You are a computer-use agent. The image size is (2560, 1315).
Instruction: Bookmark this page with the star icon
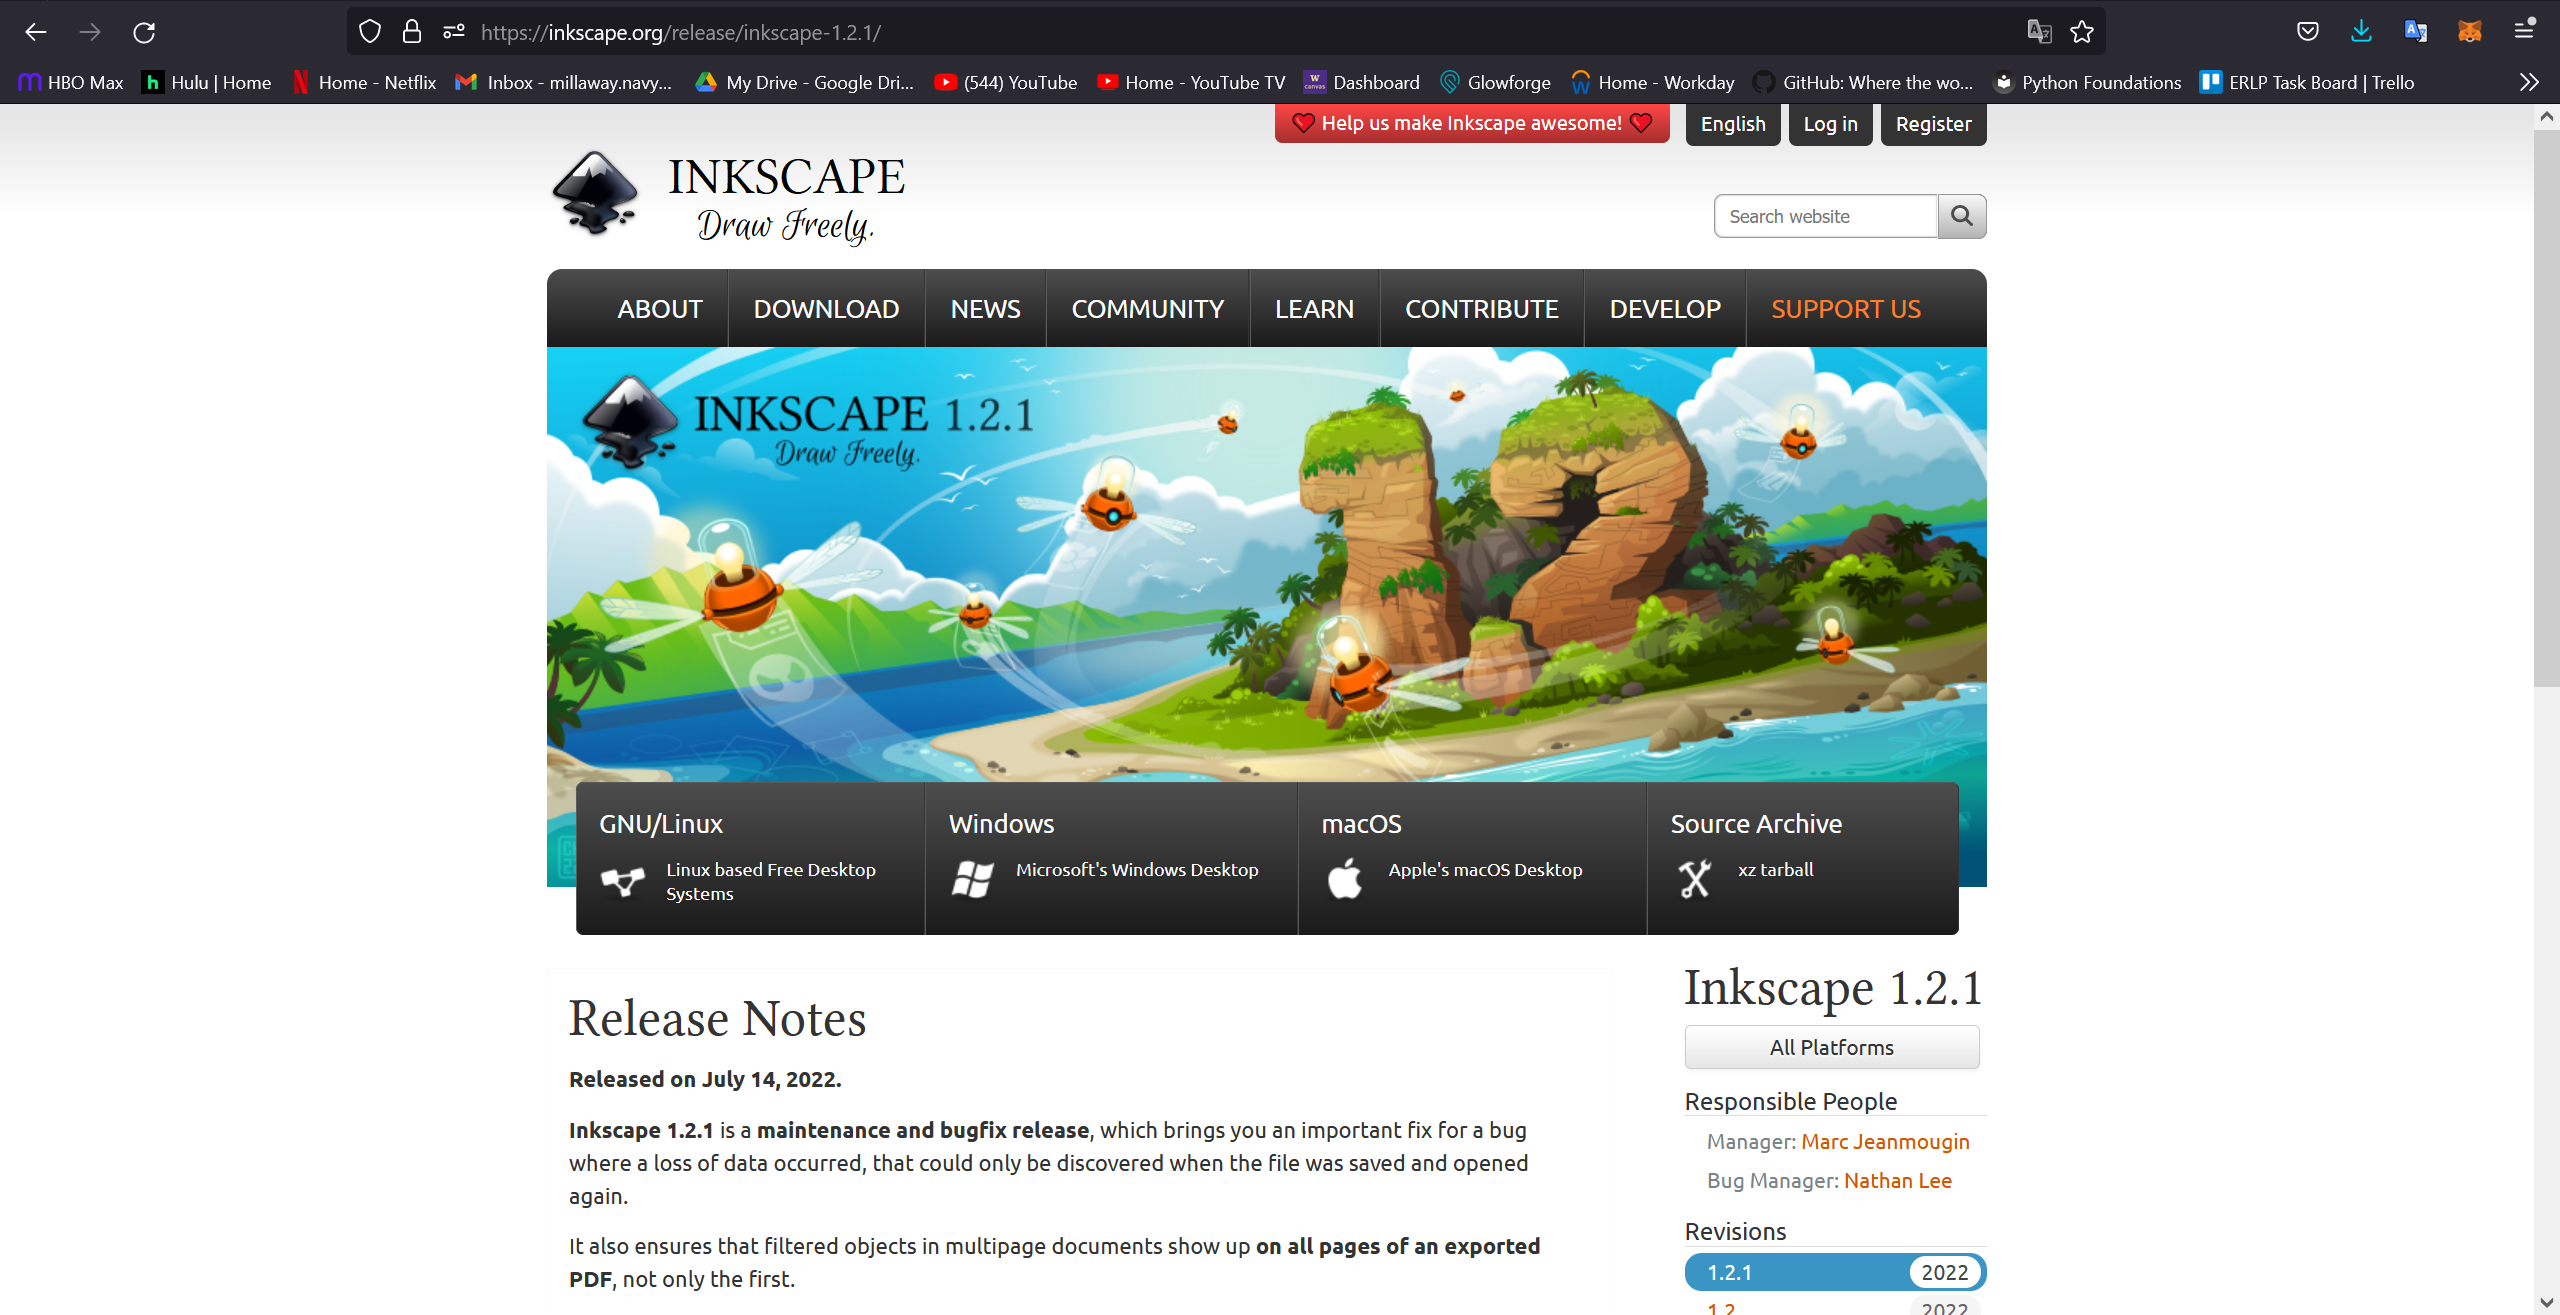pos(2082,32)
